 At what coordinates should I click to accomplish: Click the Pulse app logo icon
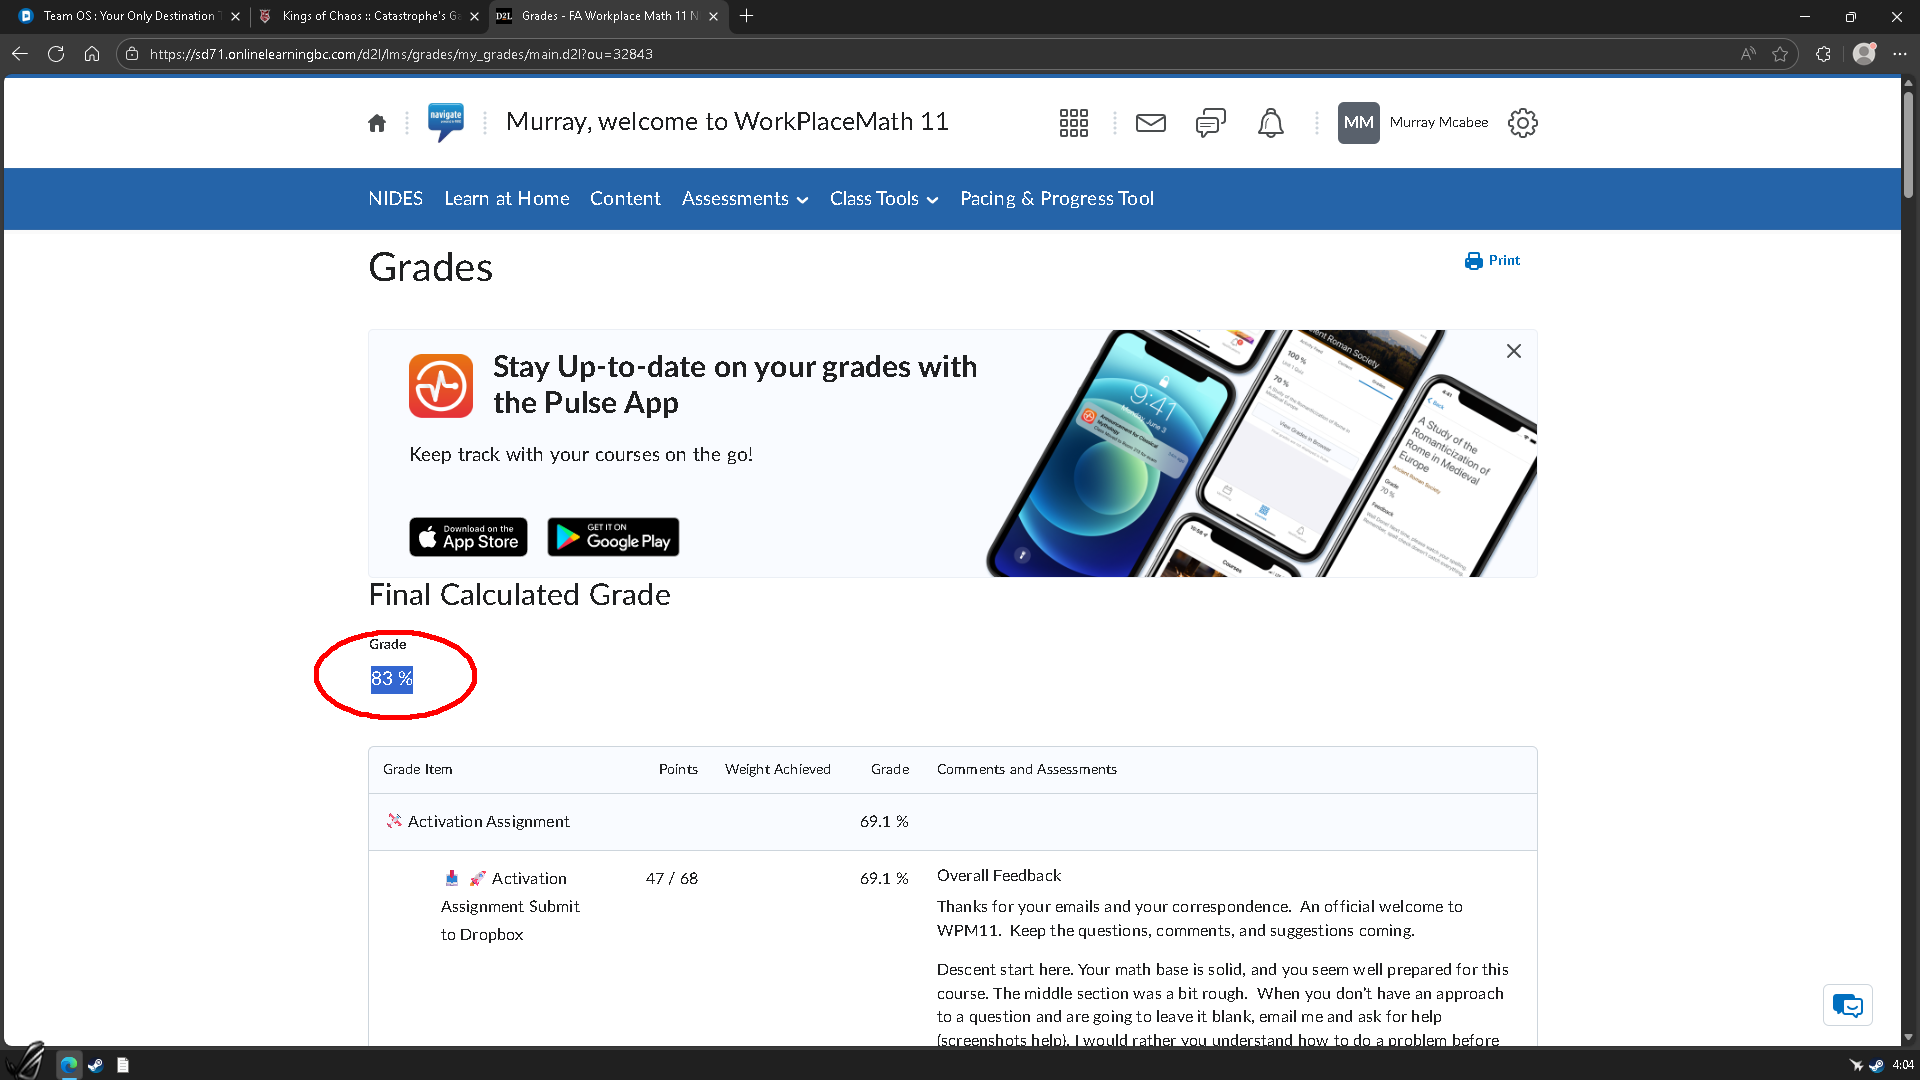click(441, 385)
